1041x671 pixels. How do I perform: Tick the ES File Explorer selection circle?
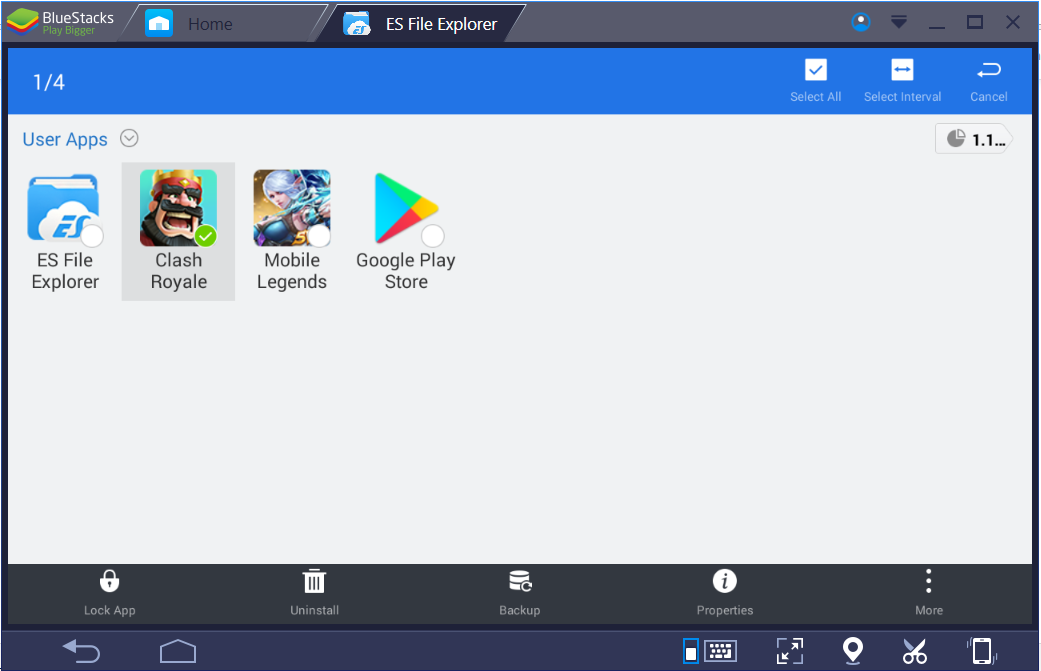click(92, 236)
